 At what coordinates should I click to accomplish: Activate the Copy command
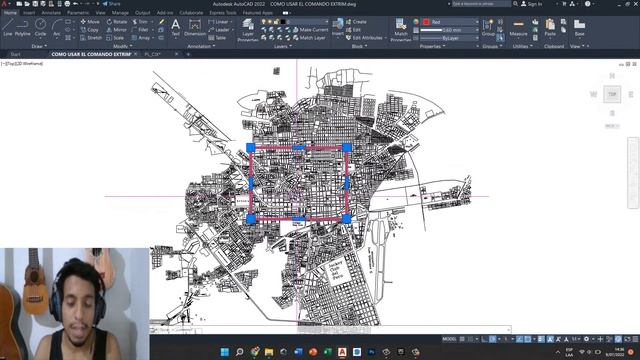(89, 30)
